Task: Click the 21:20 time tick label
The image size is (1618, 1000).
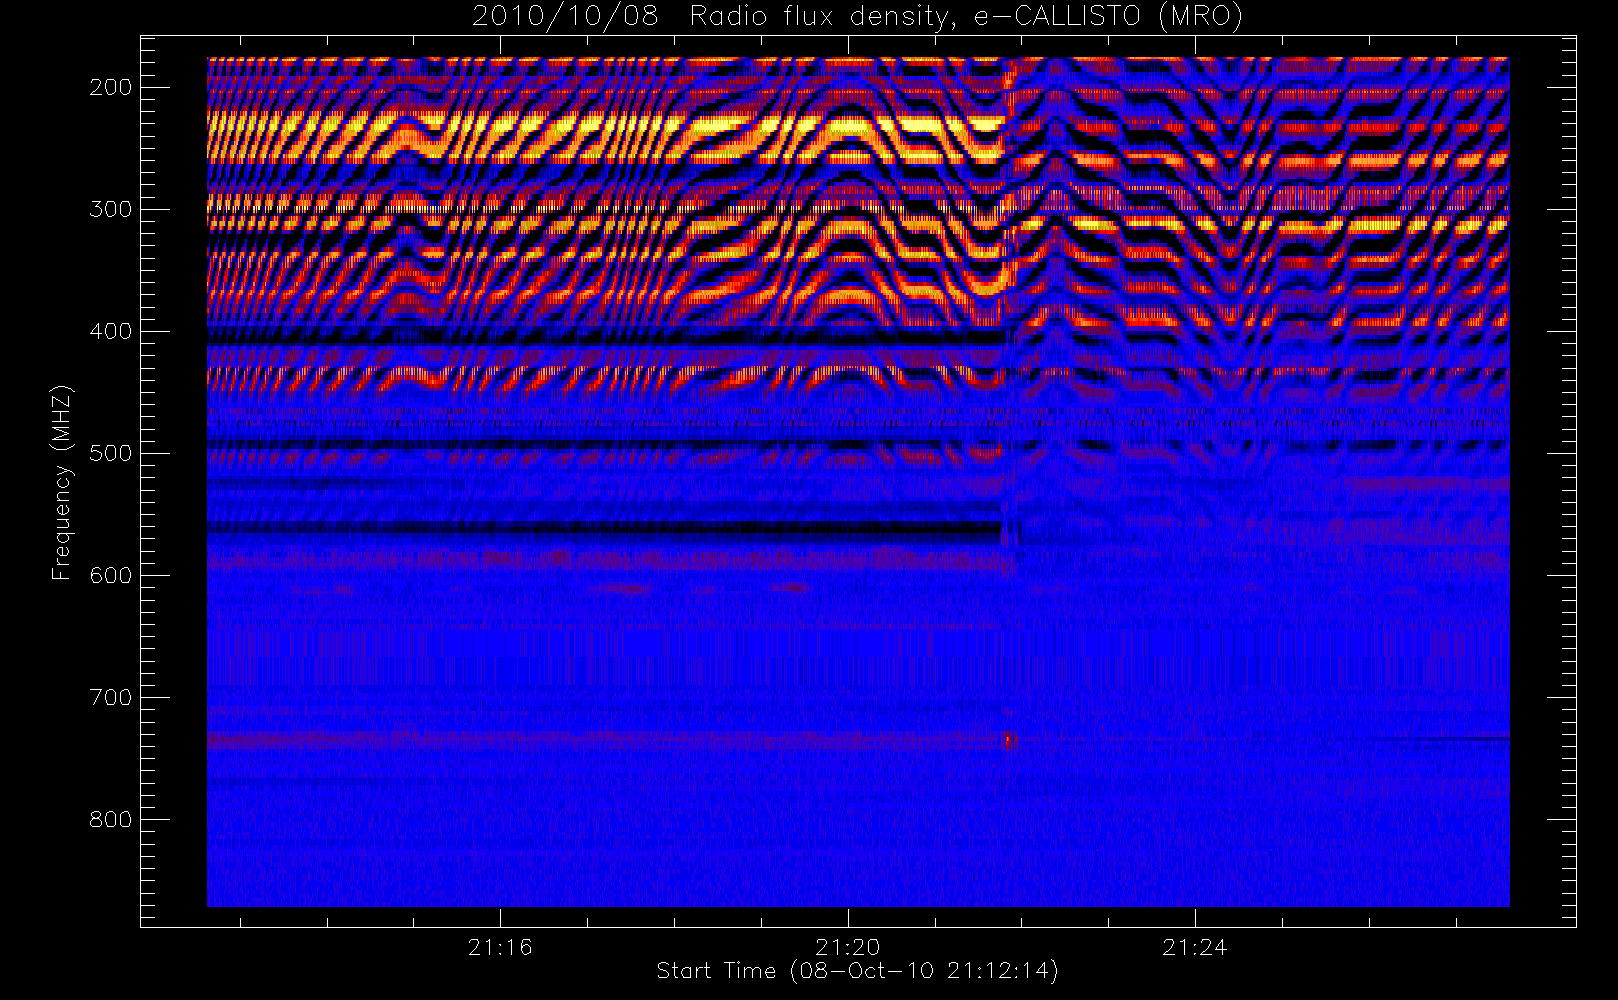Action: pos(848,947)
